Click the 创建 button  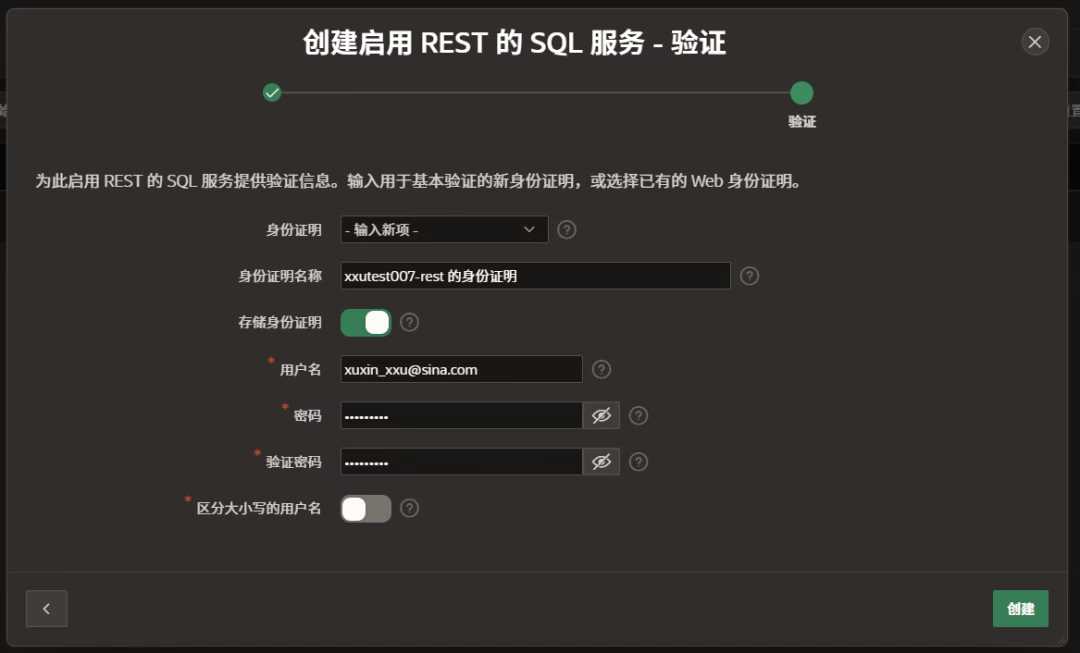click(x=1020, y=608)
